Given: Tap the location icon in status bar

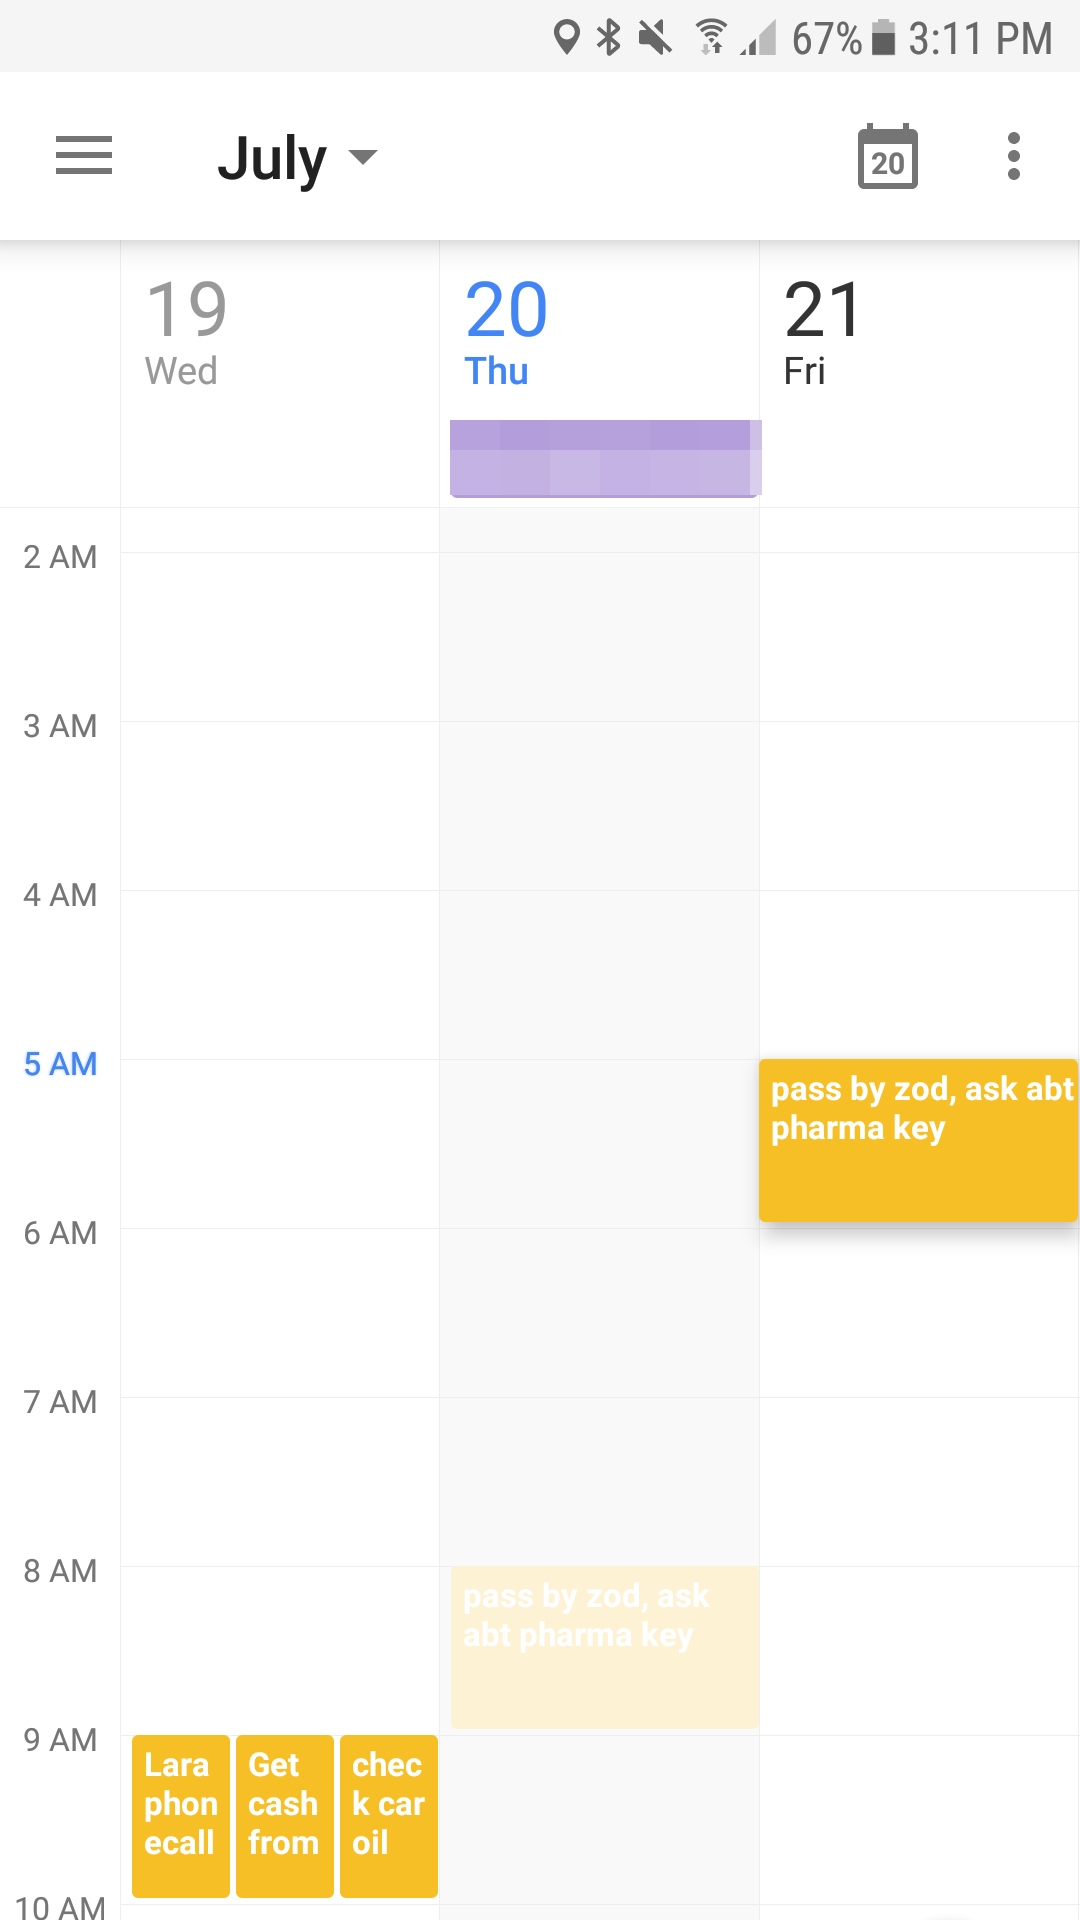Looking at the screenshot, I should click(x=566, y=36).
